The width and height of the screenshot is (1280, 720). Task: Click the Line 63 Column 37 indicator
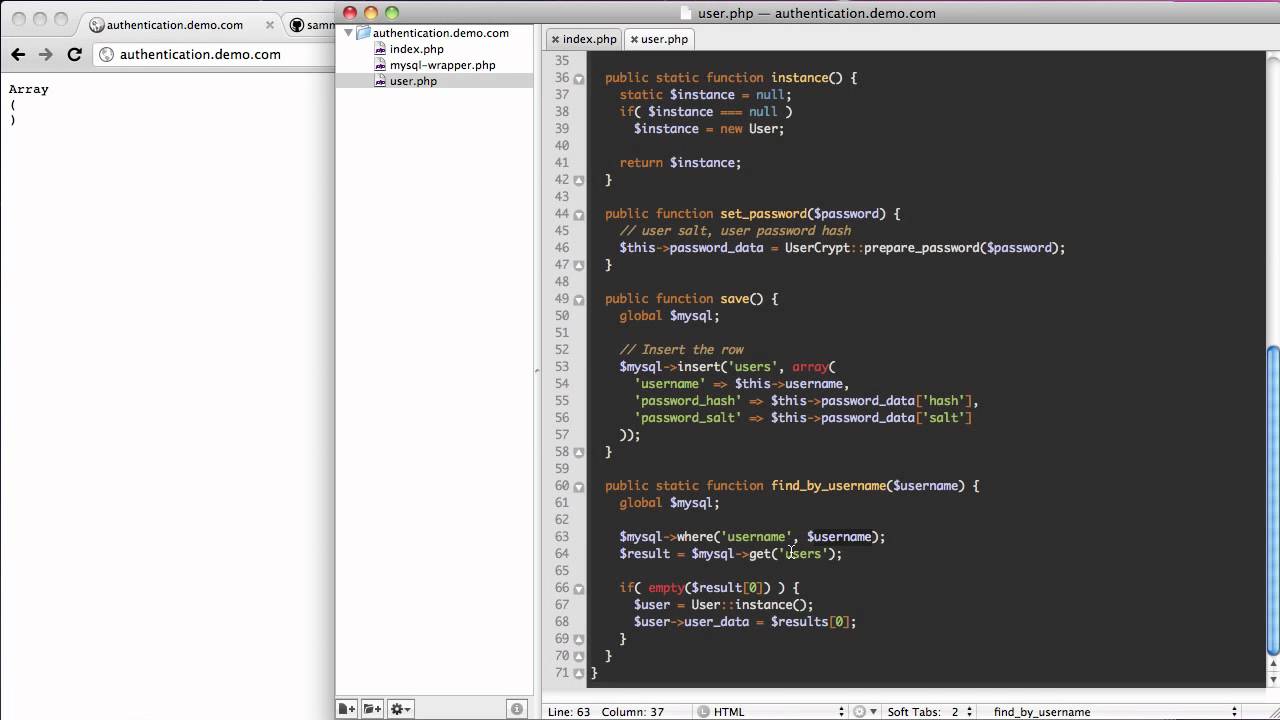pos(606,711)
